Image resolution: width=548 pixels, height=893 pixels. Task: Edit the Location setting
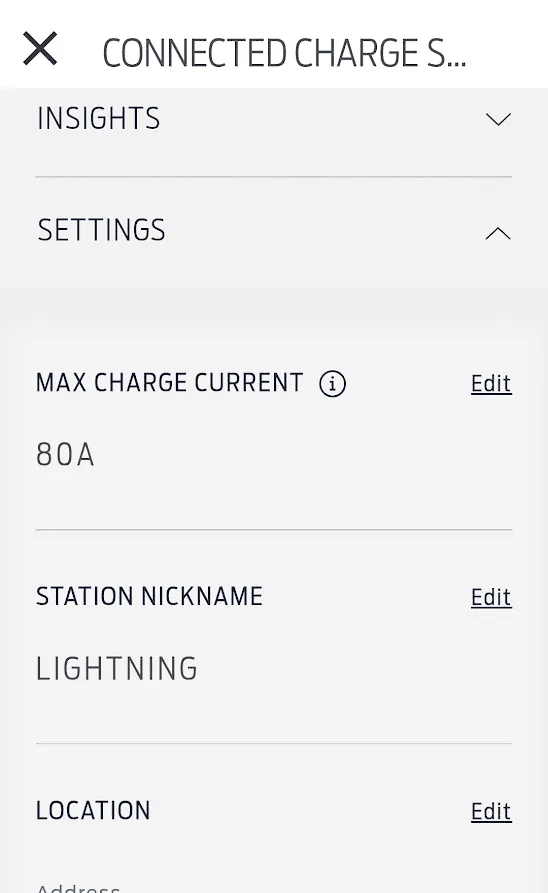tap(491, 812)
